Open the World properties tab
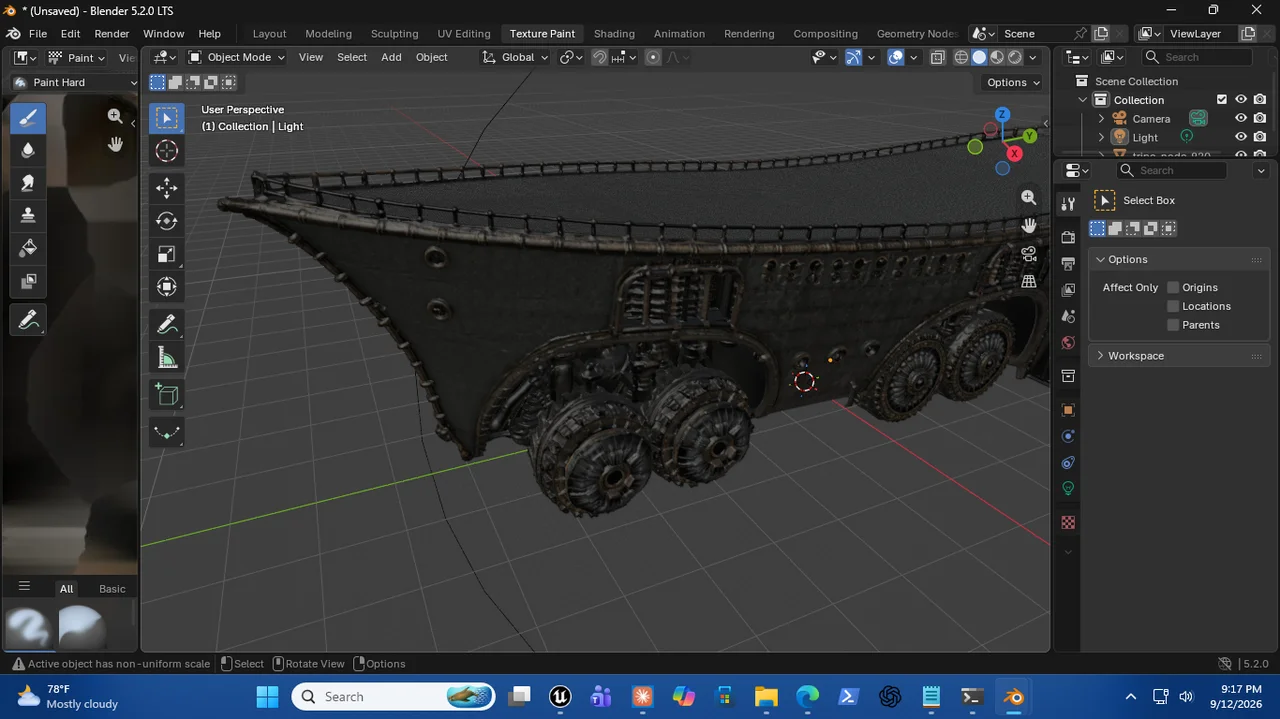This screenshot has width=1280, height=719. [x=1068, y=343]
